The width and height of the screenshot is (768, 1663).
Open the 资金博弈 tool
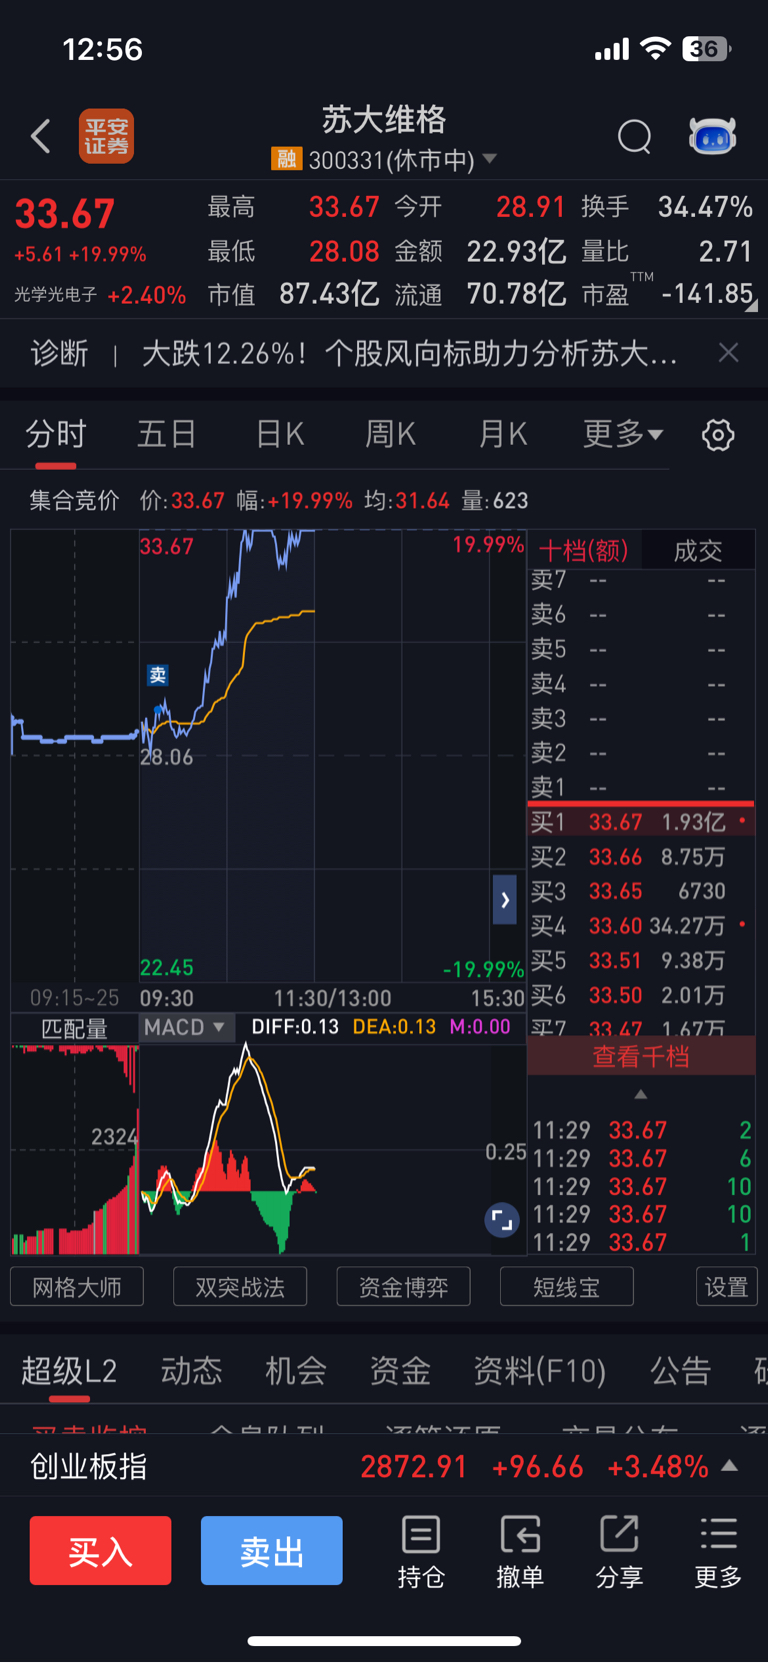tap(403, 1287)
